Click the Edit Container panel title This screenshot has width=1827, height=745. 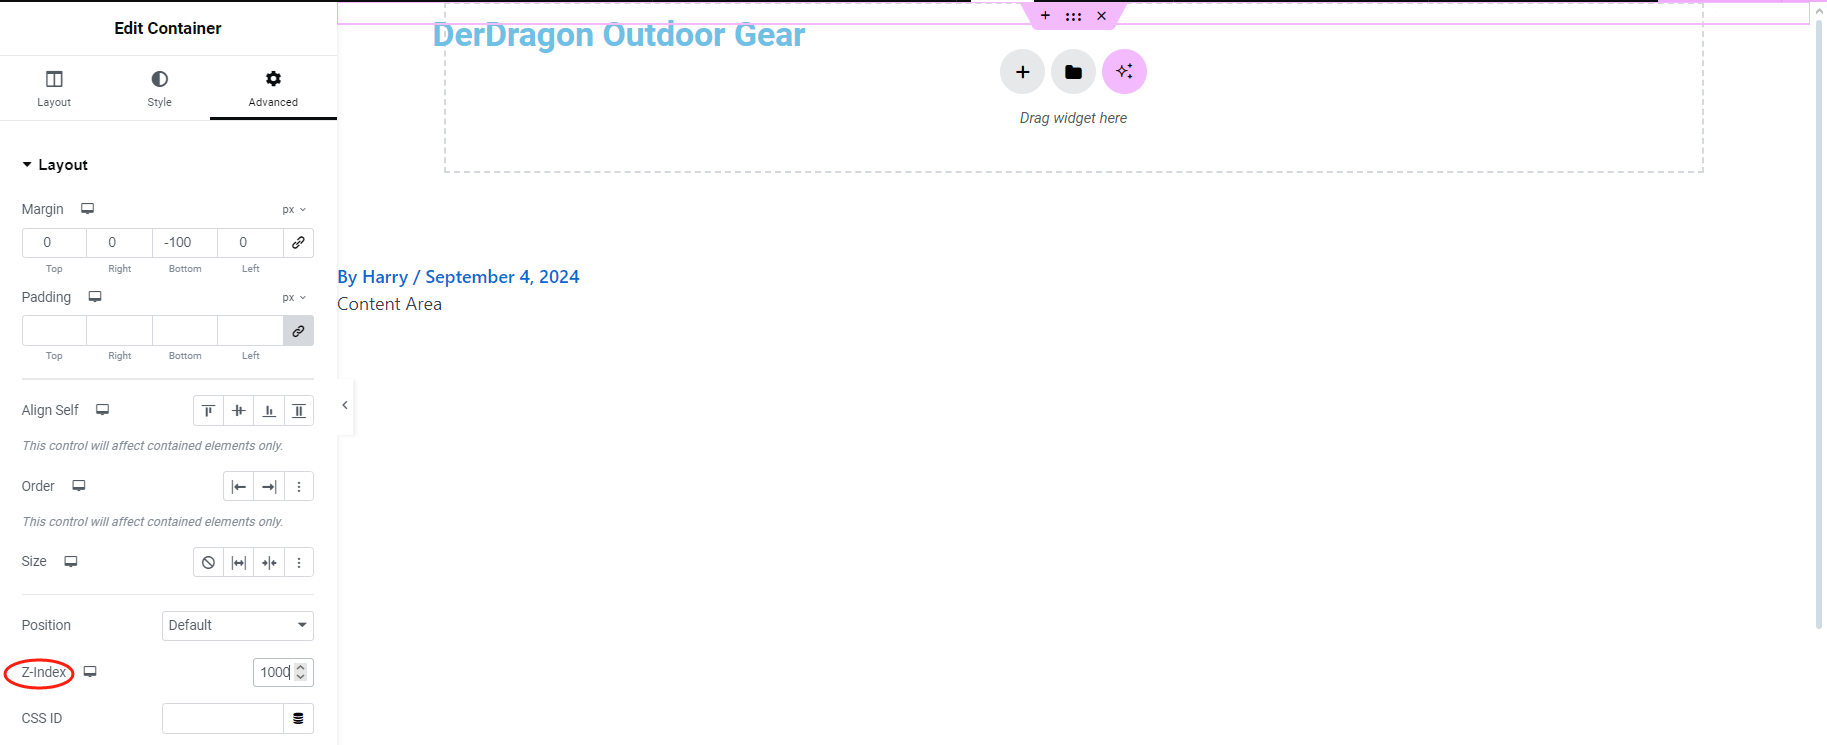pyautogui.click(x=168, y=28)
